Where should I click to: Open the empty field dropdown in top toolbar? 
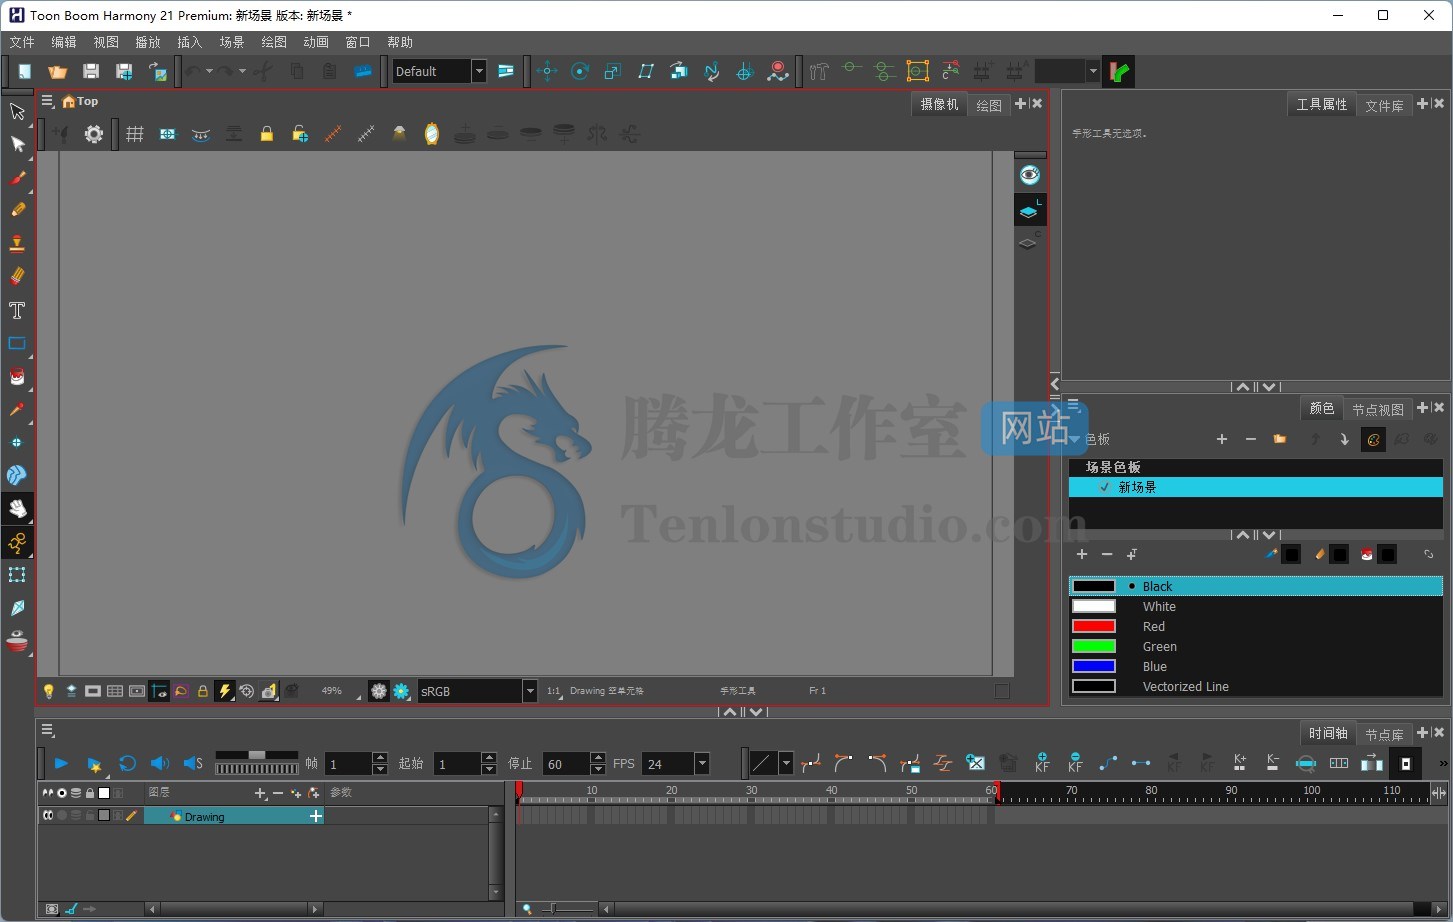tap(1093, 71)
